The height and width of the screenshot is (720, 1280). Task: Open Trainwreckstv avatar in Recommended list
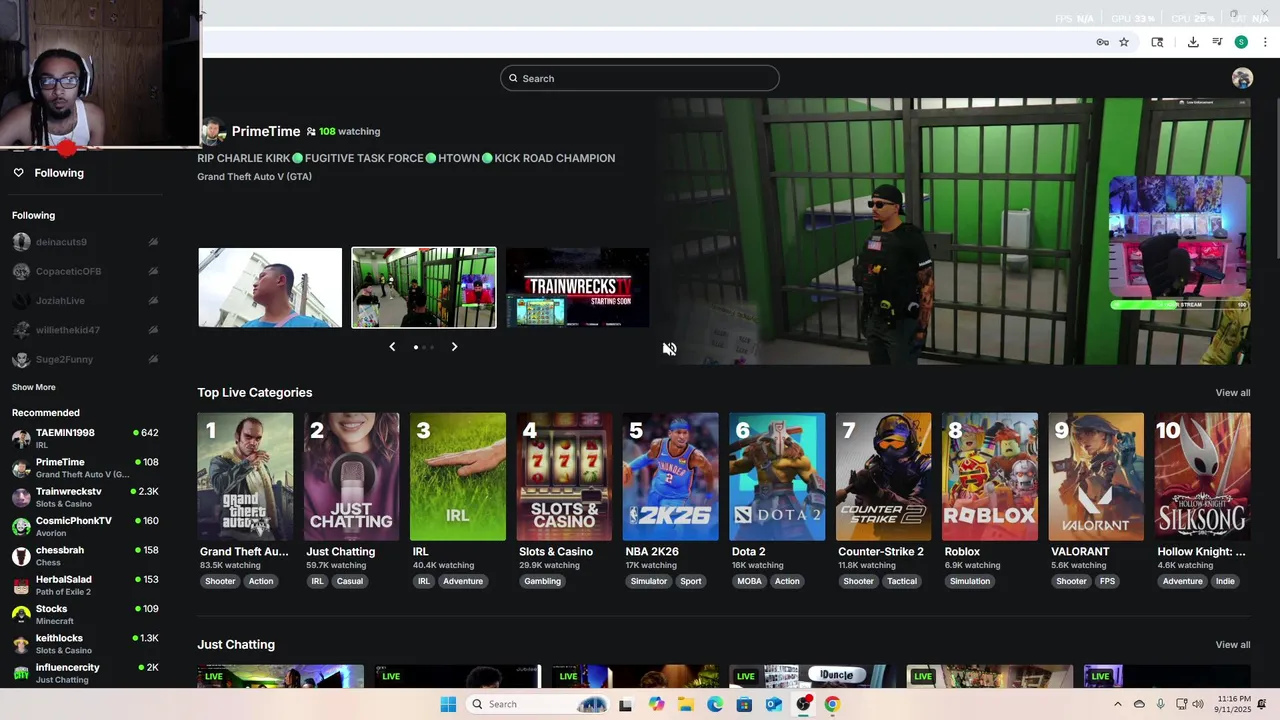tap(21, 497)
